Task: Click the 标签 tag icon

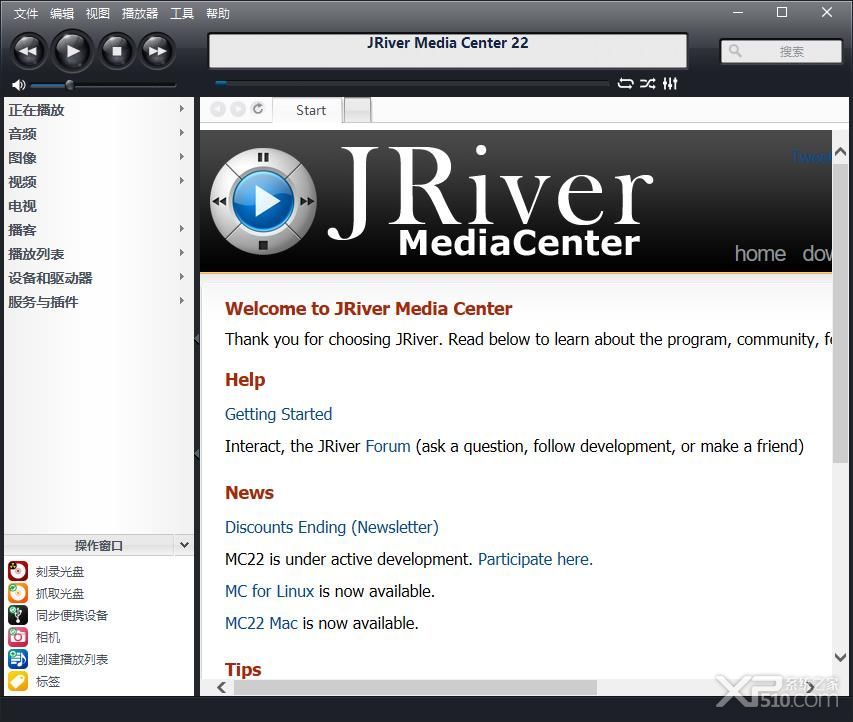Action: pos(18,681)
